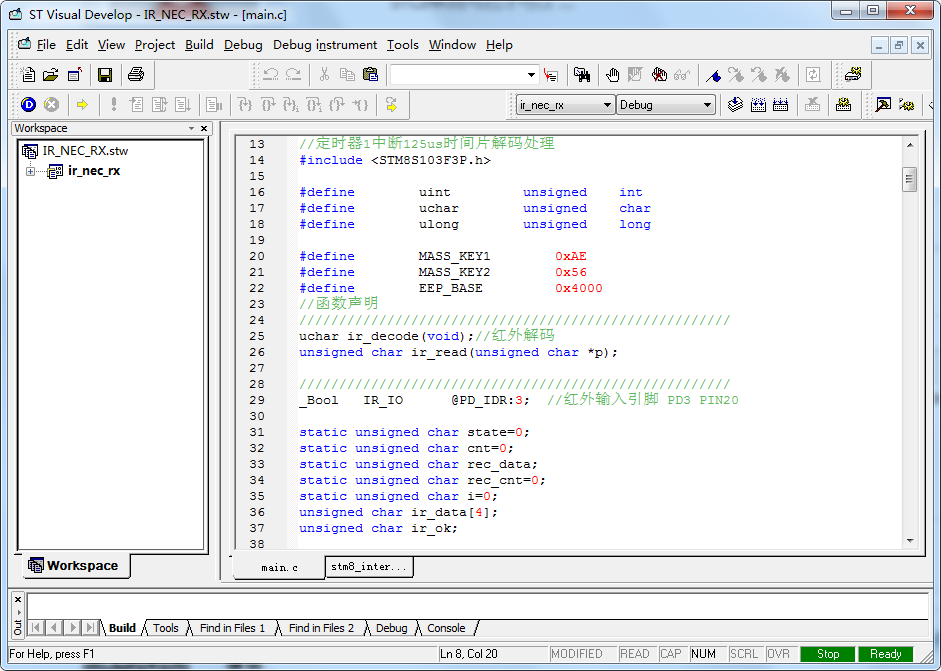Click the IR_NEC_RX.stw workspace icon
941x671 pixels.
[30, 151]
